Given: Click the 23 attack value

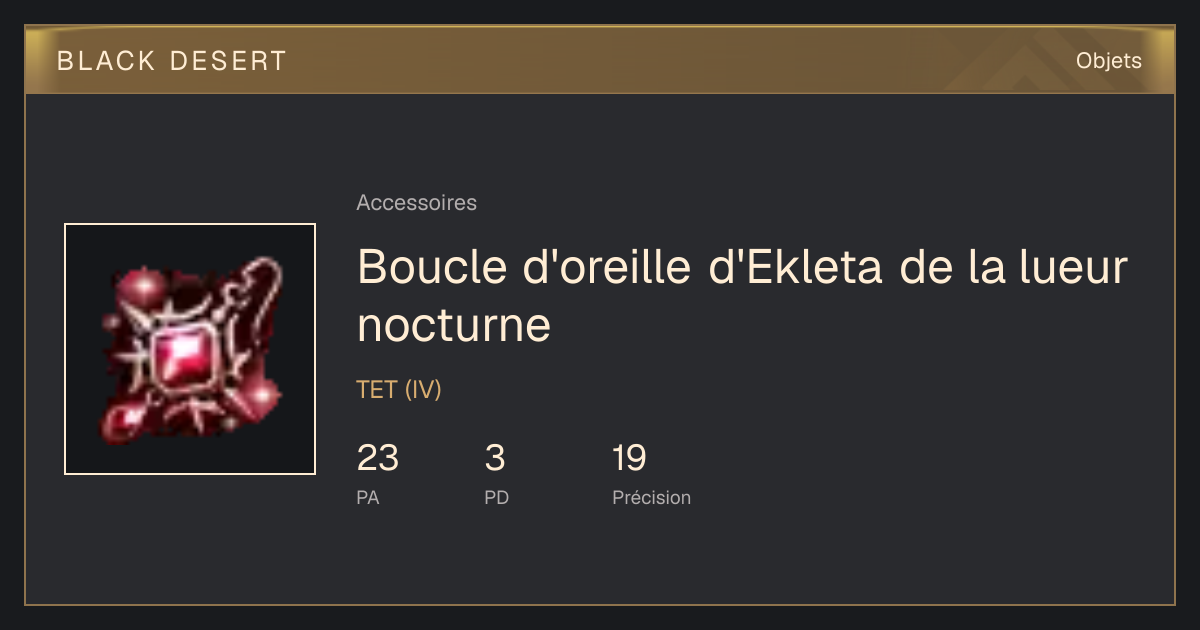Looking at the screenshot, I should pos(378,459).
